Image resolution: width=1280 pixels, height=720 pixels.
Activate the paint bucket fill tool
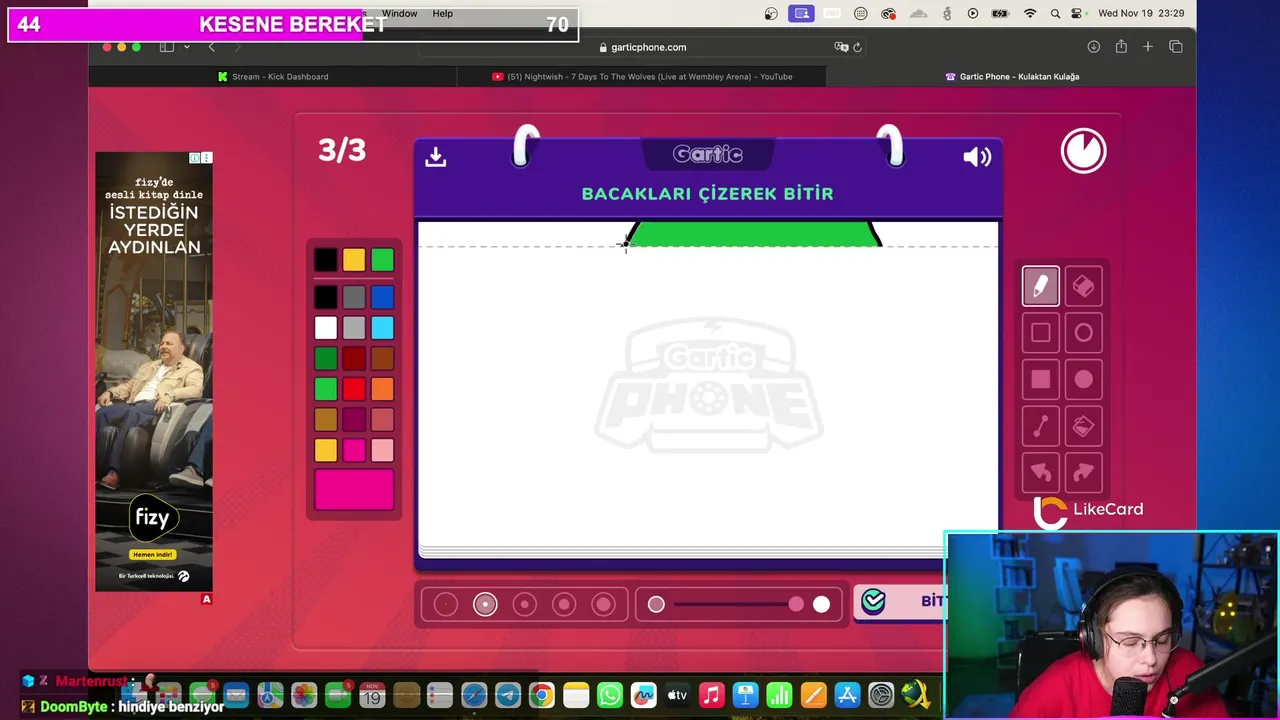[1083, 427]
